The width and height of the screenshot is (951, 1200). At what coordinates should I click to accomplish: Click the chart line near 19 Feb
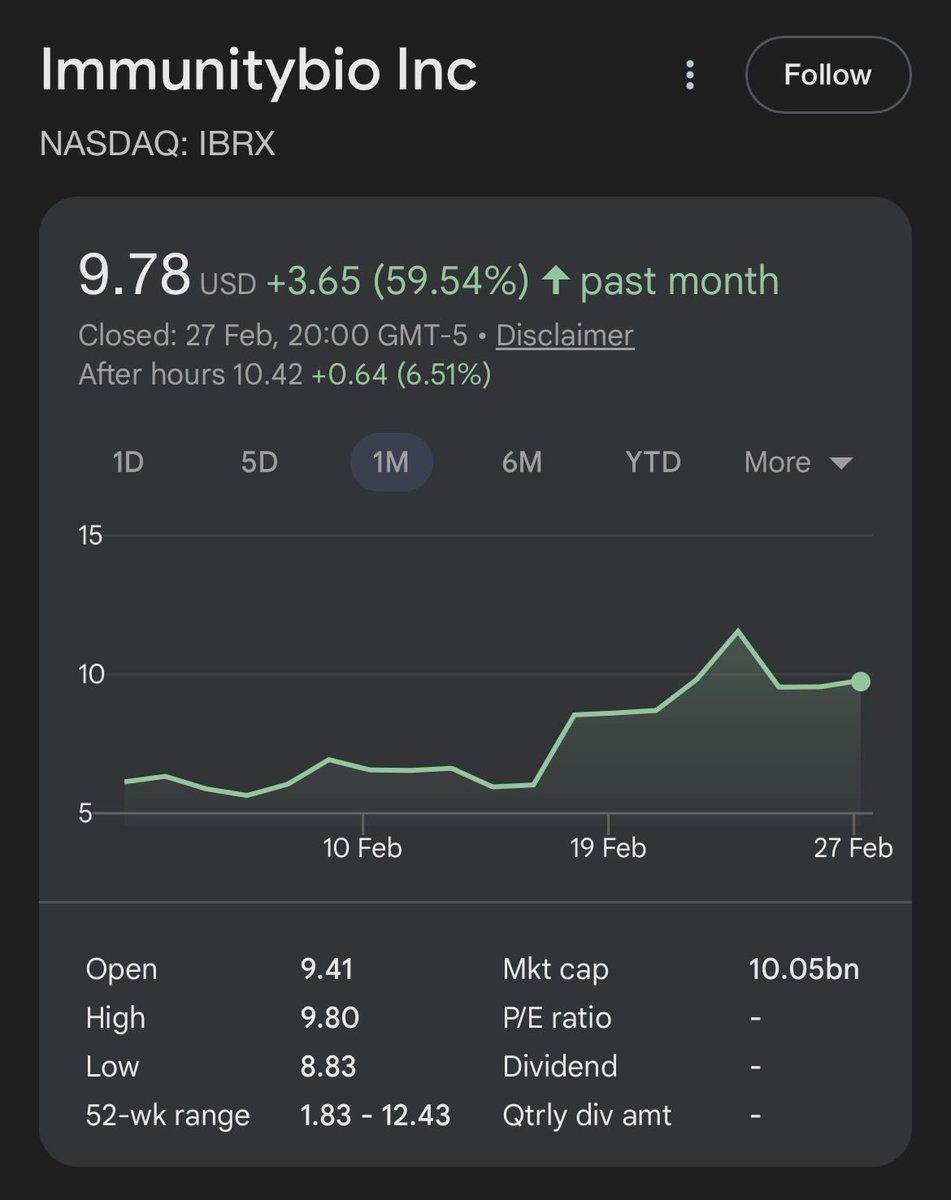coord(611,714)
